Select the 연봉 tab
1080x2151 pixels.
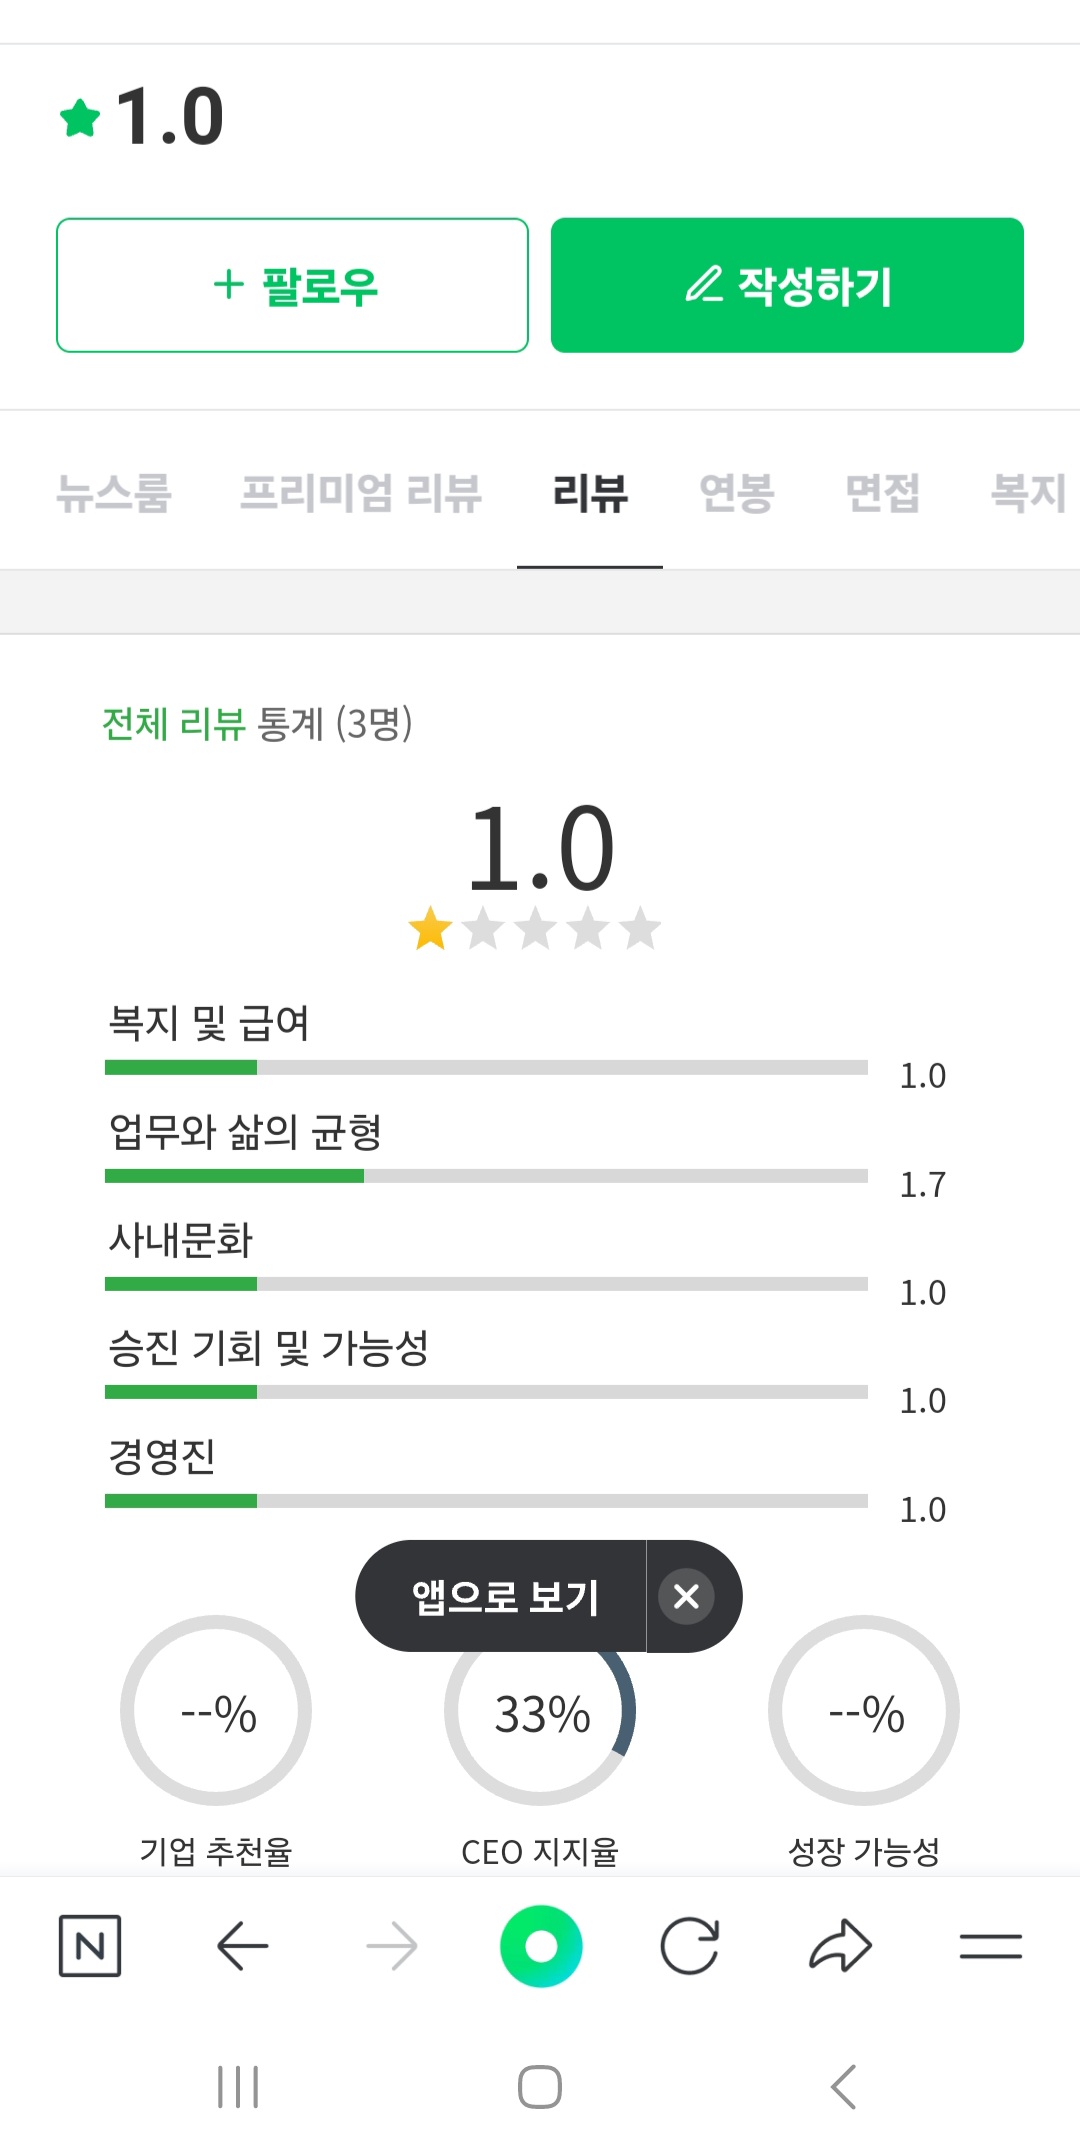point(736,493)
